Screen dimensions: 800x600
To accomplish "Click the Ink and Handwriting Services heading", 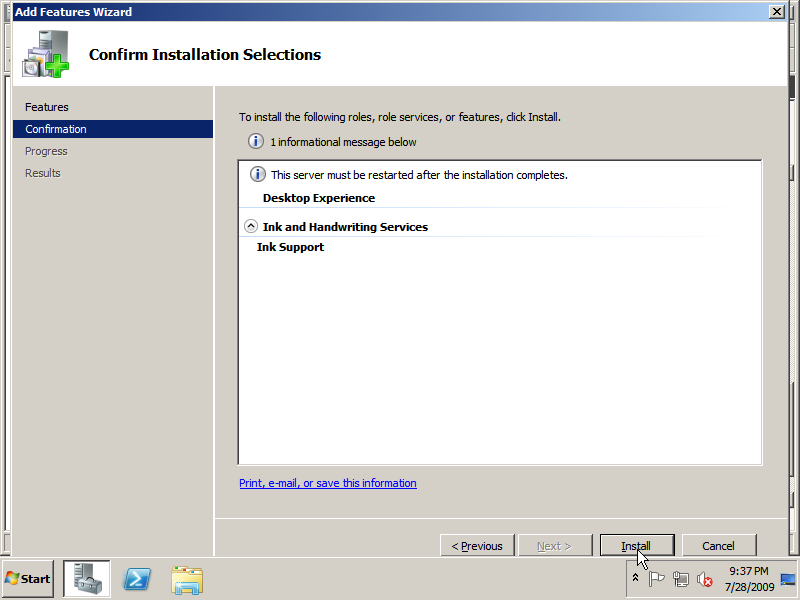I will coord(345,227).
